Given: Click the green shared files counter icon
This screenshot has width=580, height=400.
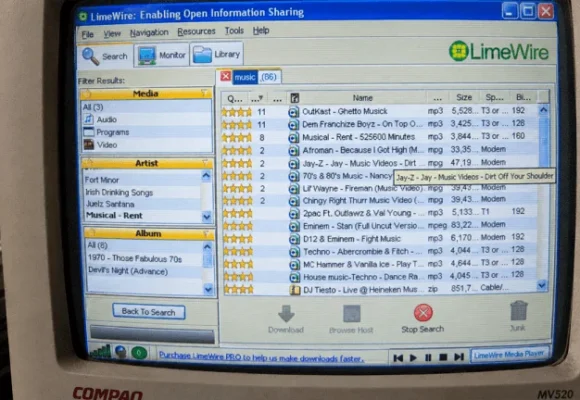Looking at the screenshot, I should click(139, 353).
